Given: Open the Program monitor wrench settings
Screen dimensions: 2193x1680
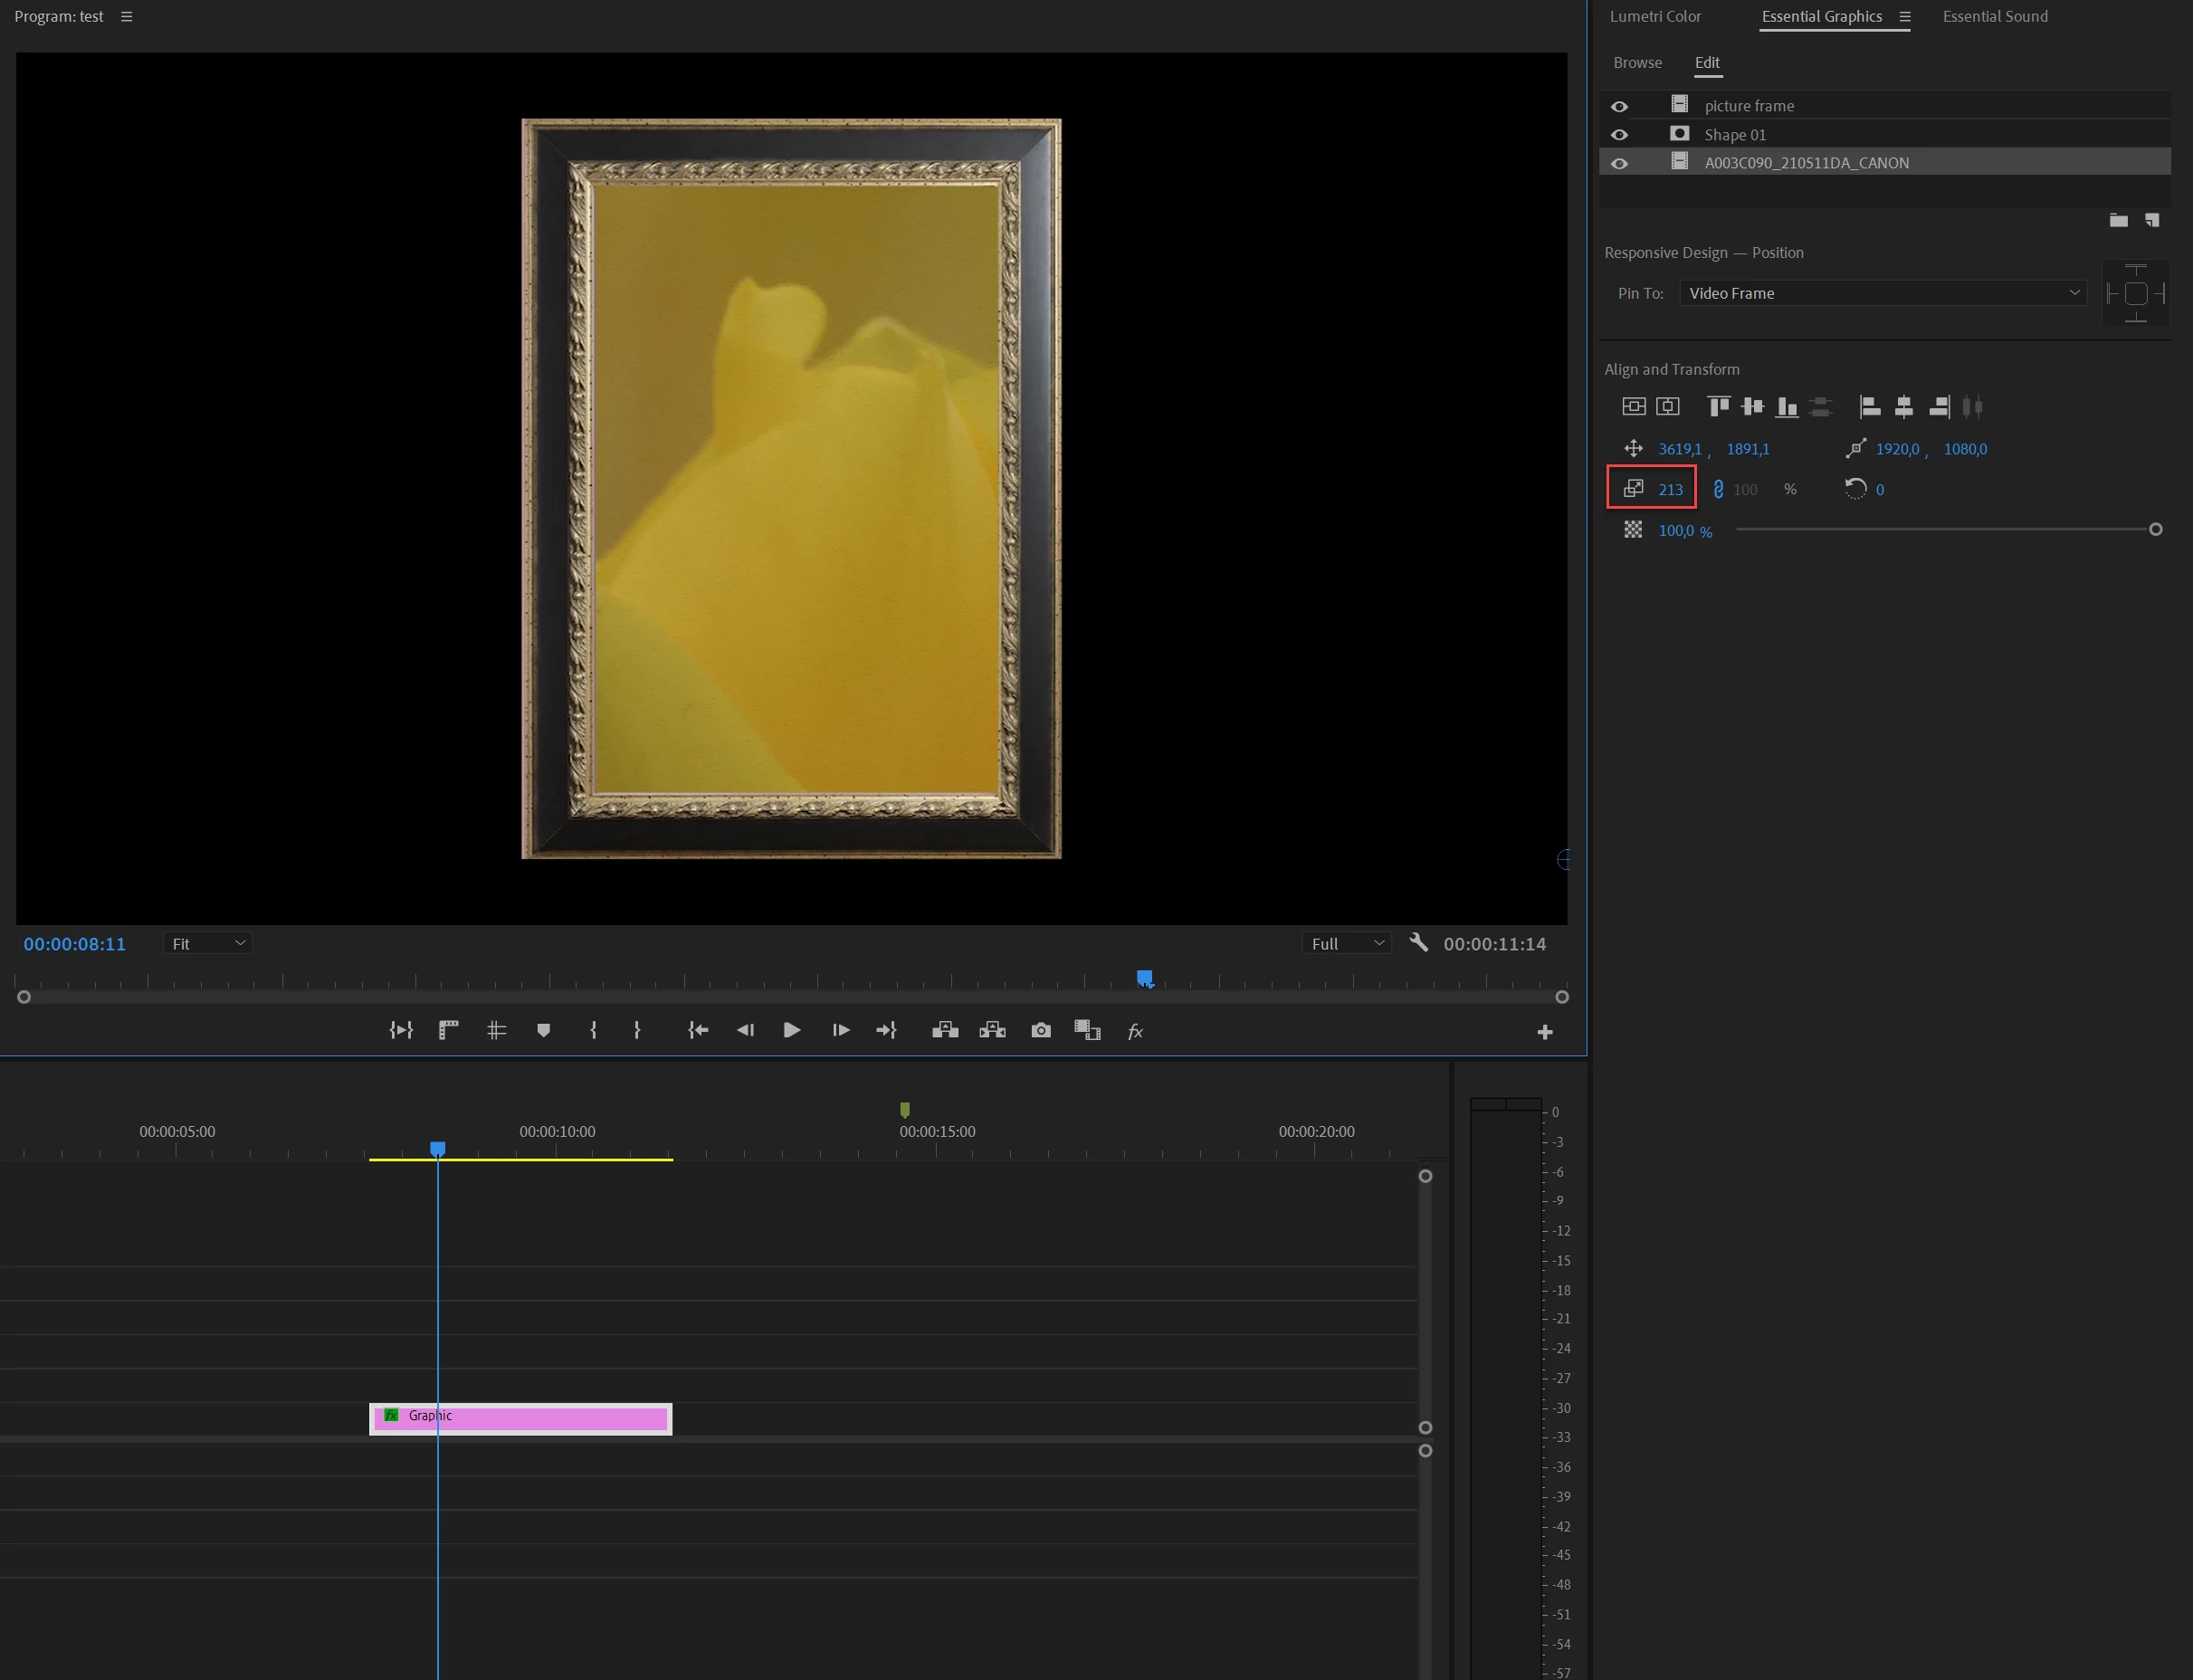Looking at the screenshot, I should pos(1418,942).
